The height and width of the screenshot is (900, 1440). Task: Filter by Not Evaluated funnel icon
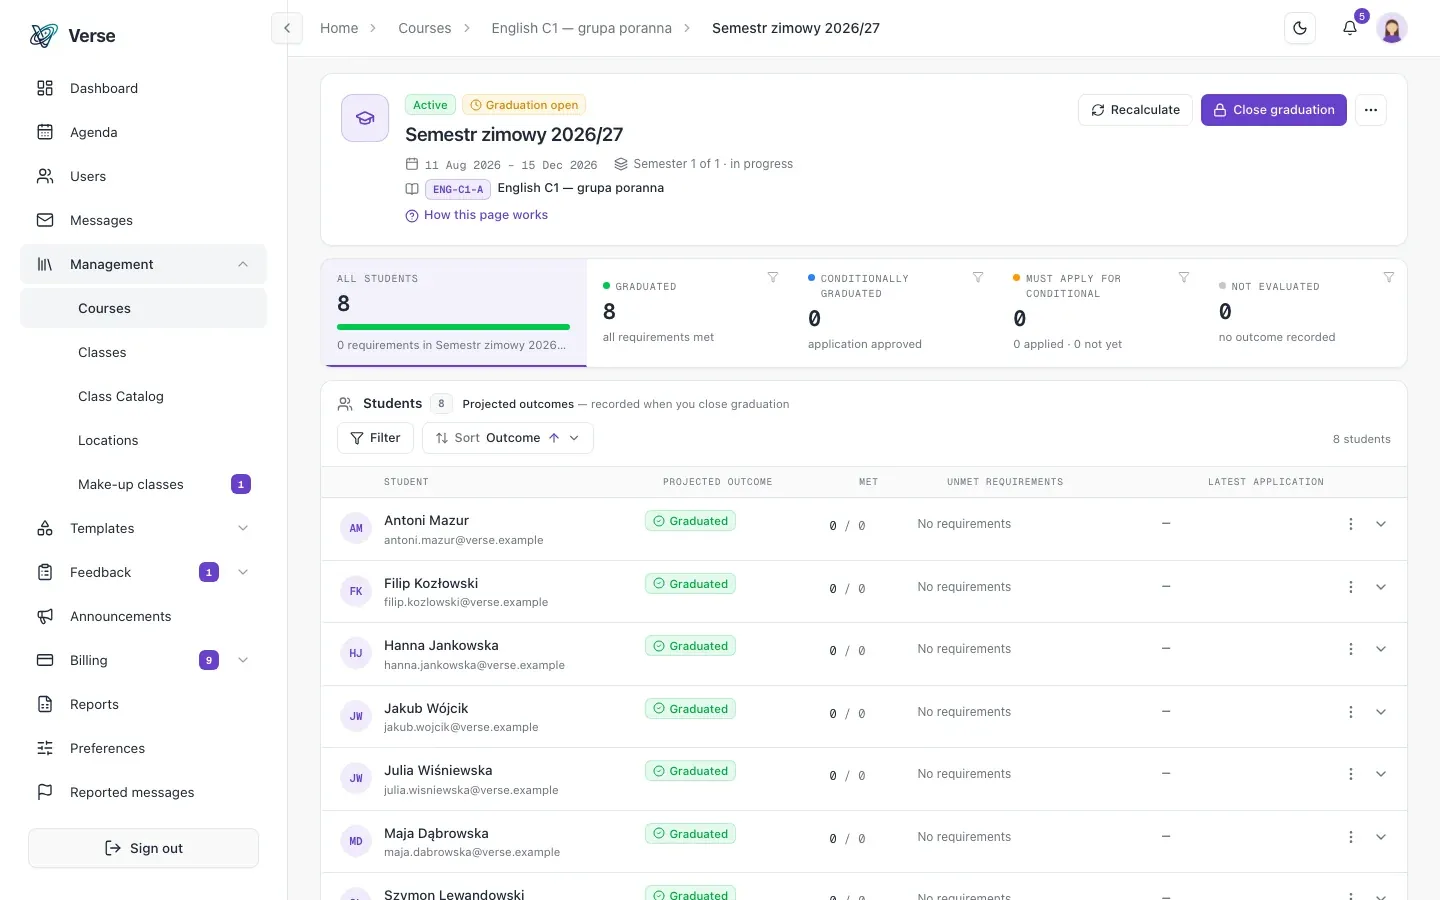coord(1389,277)
